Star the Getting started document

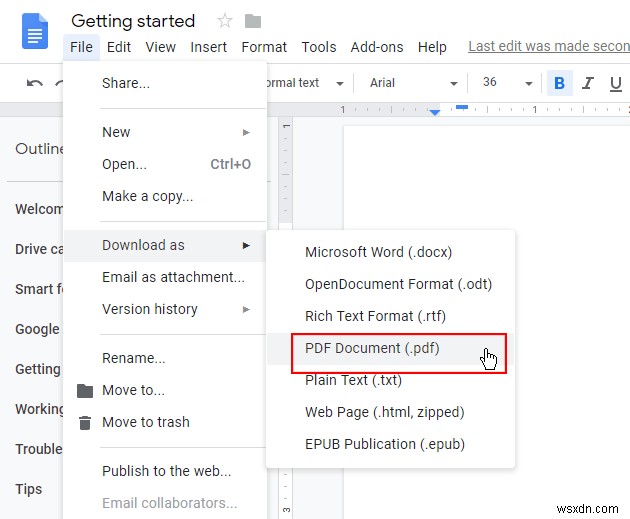pos(225,20)
